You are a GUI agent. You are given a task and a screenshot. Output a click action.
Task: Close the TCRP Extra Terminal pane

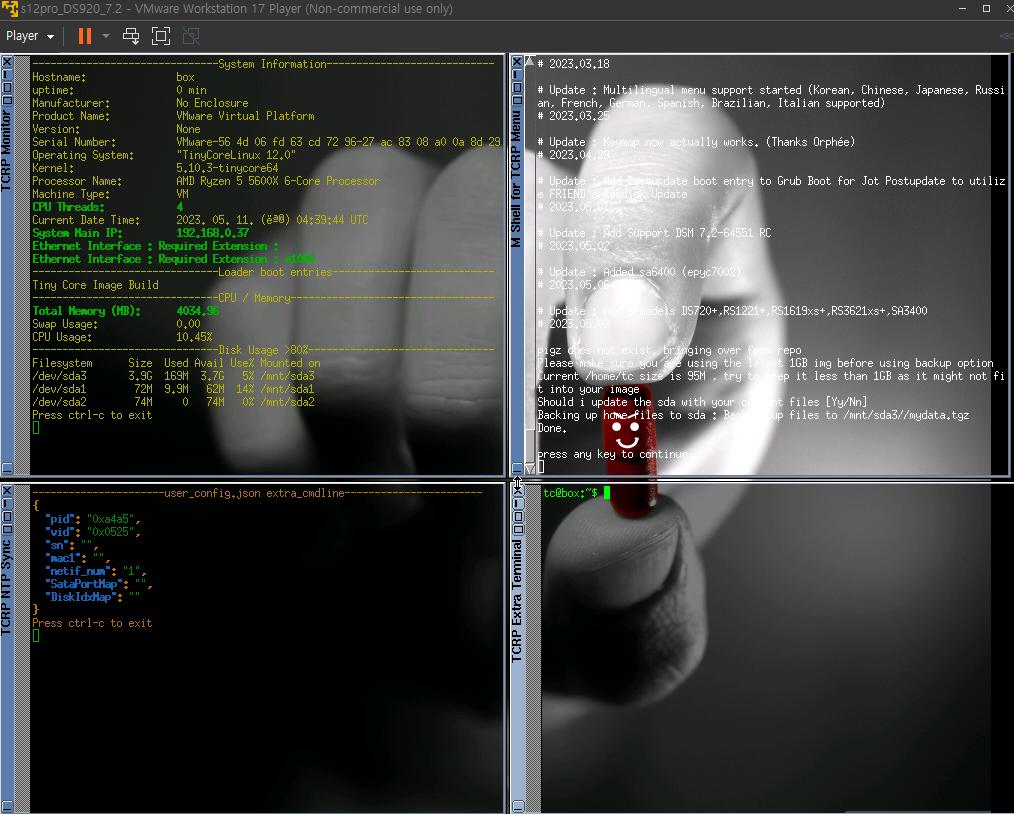coord(517,491)
